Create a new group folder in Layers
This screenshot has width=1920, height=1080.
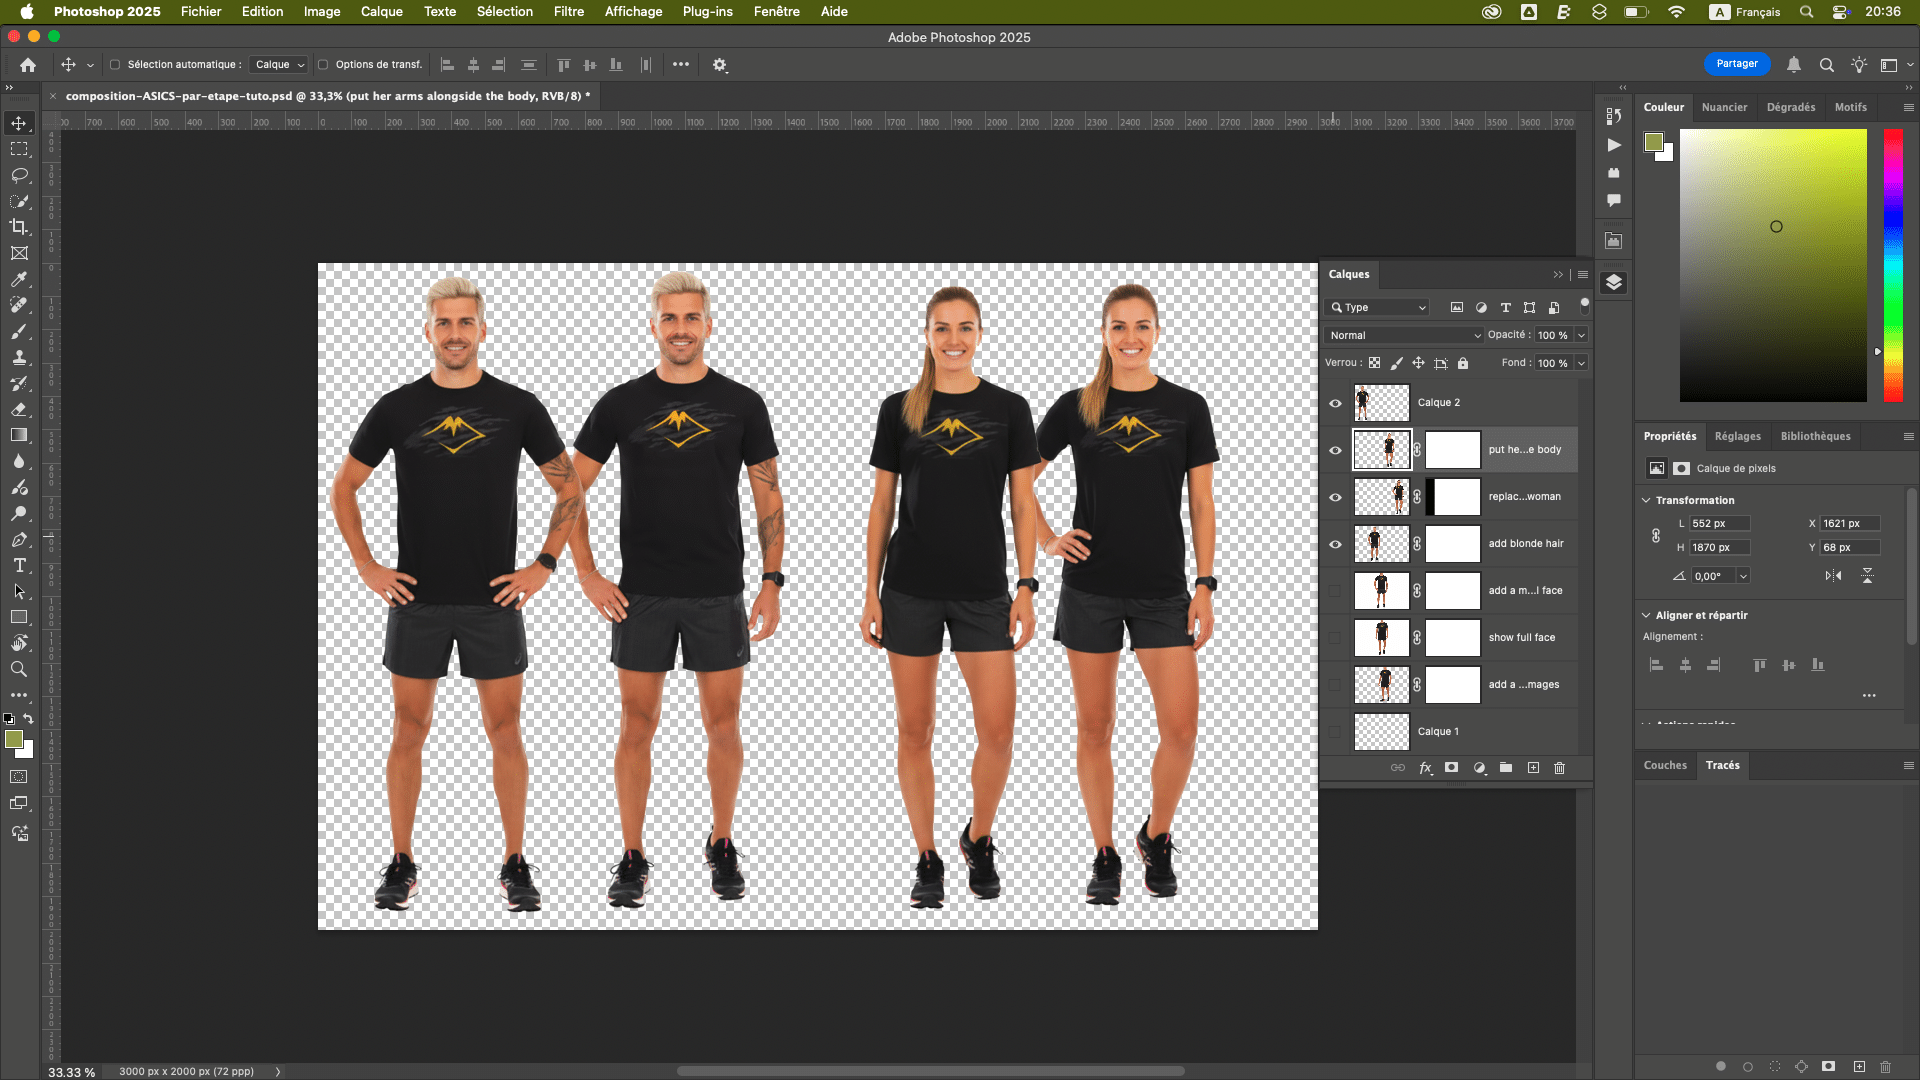[1506, 768]
